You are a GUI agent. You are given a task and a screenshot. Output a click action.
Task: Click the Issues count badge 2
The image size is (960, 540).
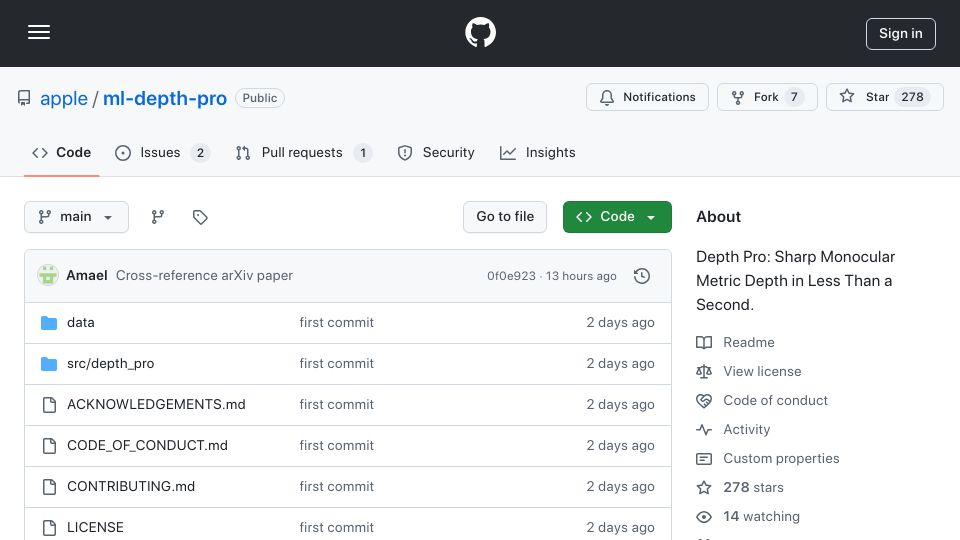point(200,152)
